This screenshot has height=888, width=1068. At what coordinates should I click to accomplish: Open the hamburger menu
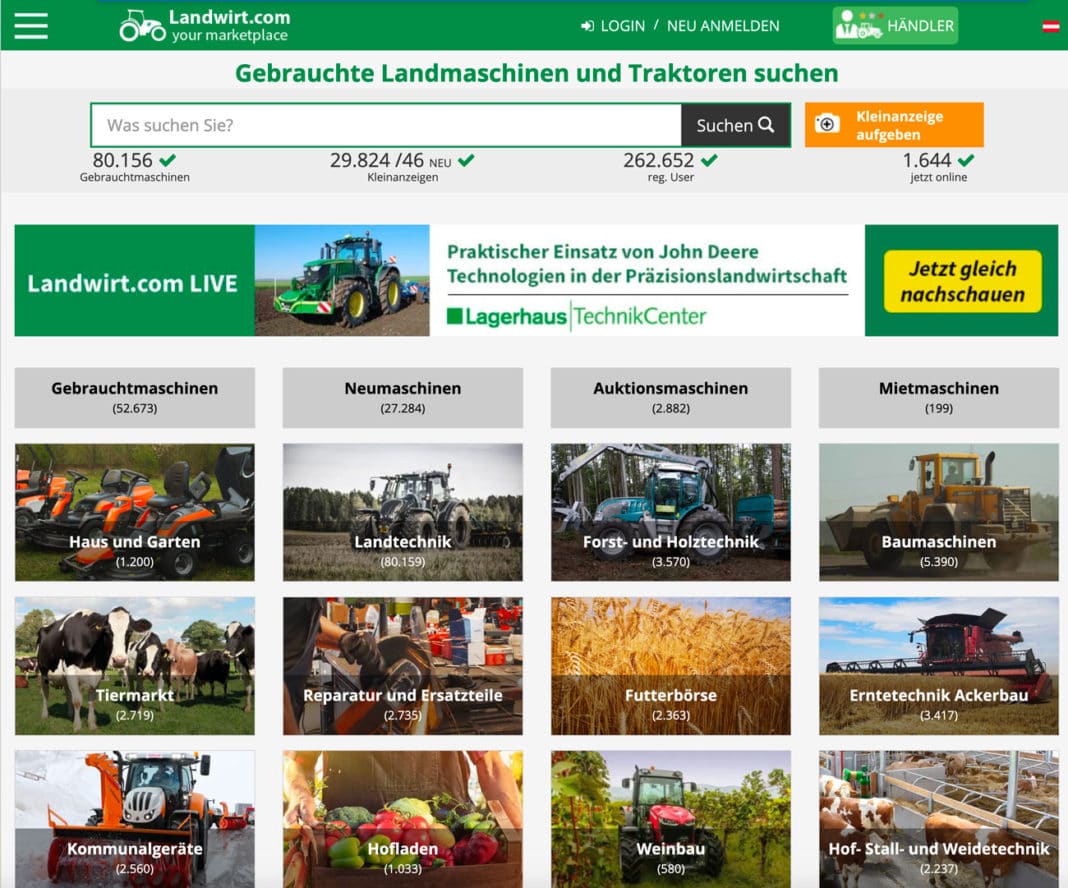coord(31,26)
